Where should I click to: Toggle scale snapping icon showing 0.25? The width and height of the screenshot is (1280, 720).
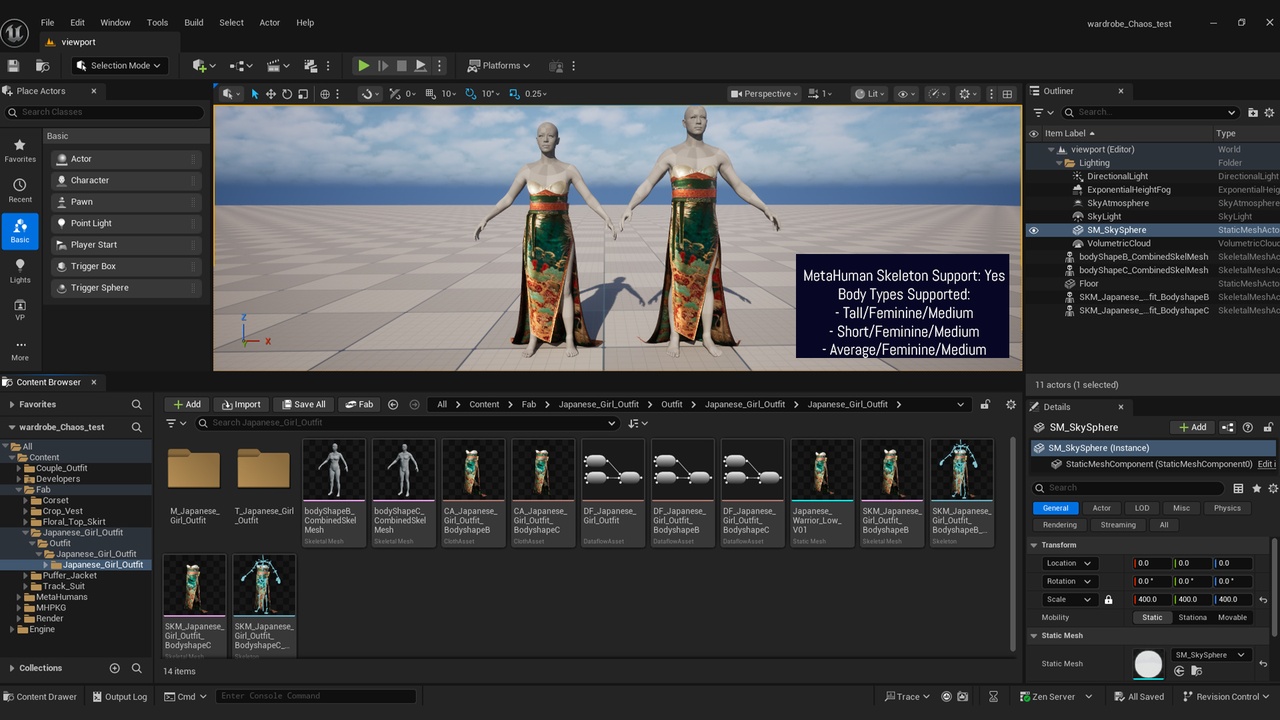(516, 94)
